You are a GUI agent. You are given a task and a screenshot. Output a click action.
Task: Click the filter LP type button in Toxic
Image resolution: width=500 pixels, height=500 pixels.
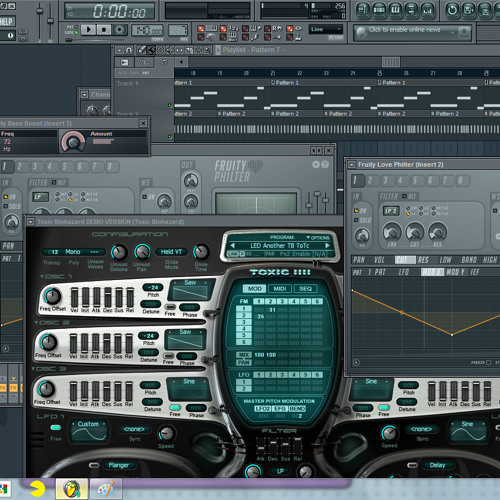(280, 471)
